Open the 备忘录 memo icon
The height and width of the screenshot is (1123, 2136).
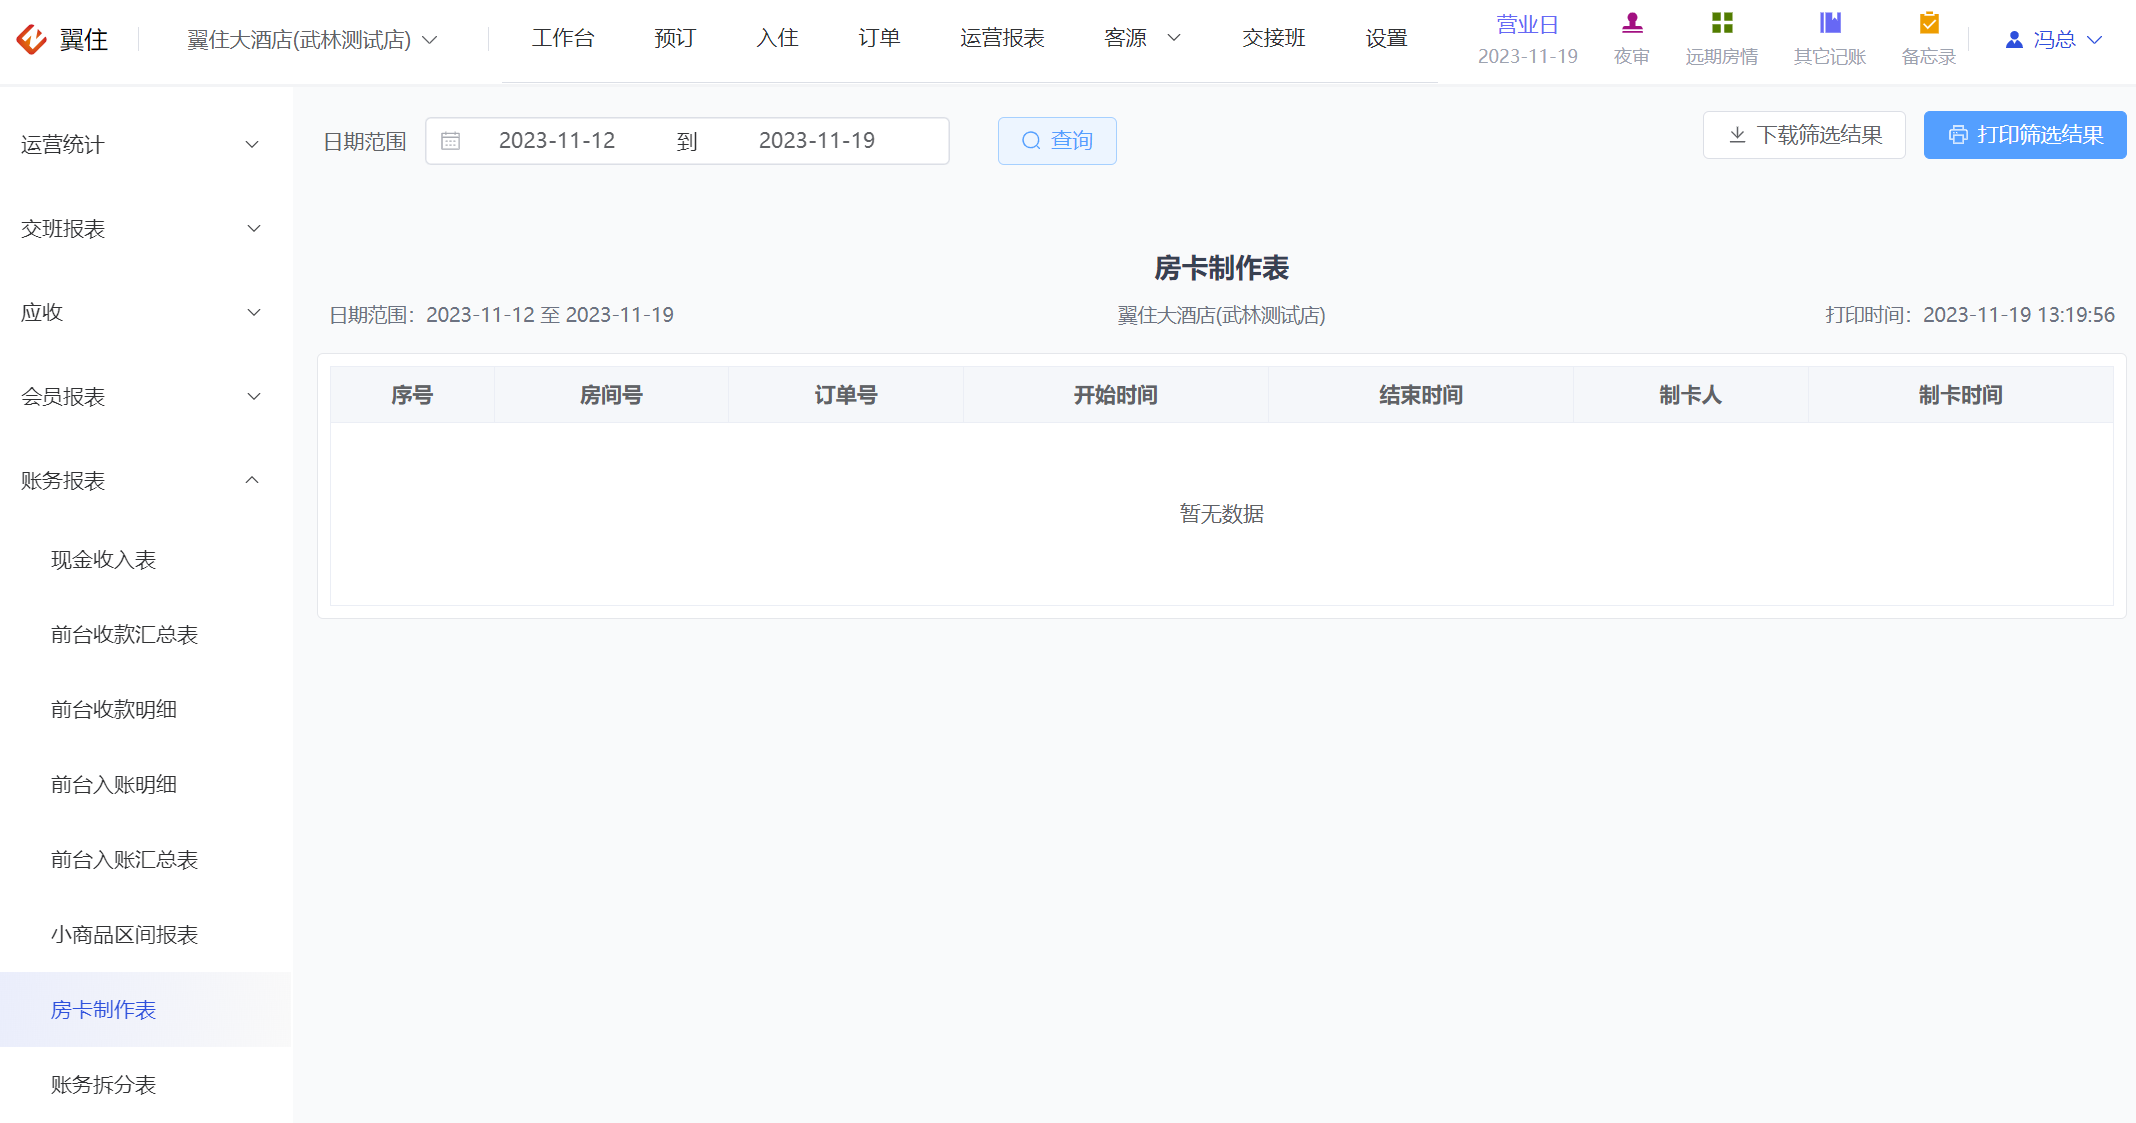coord(1929,22)
